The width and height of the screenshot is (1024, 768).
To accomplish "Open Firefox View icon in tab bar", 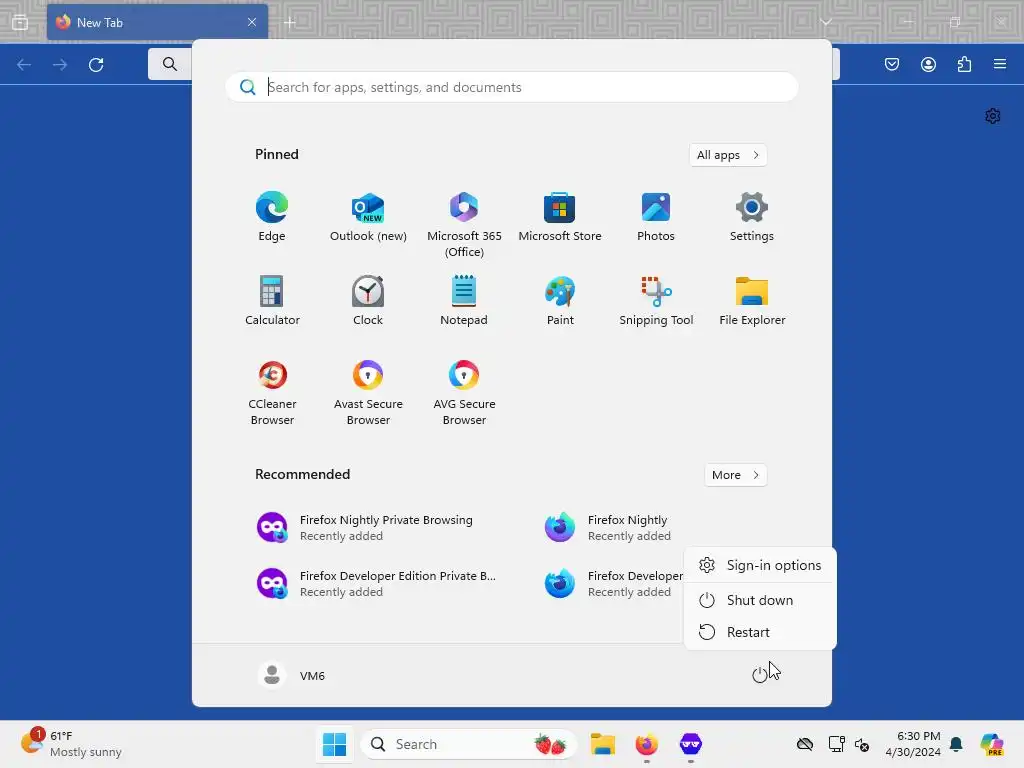I will [20, 22].
